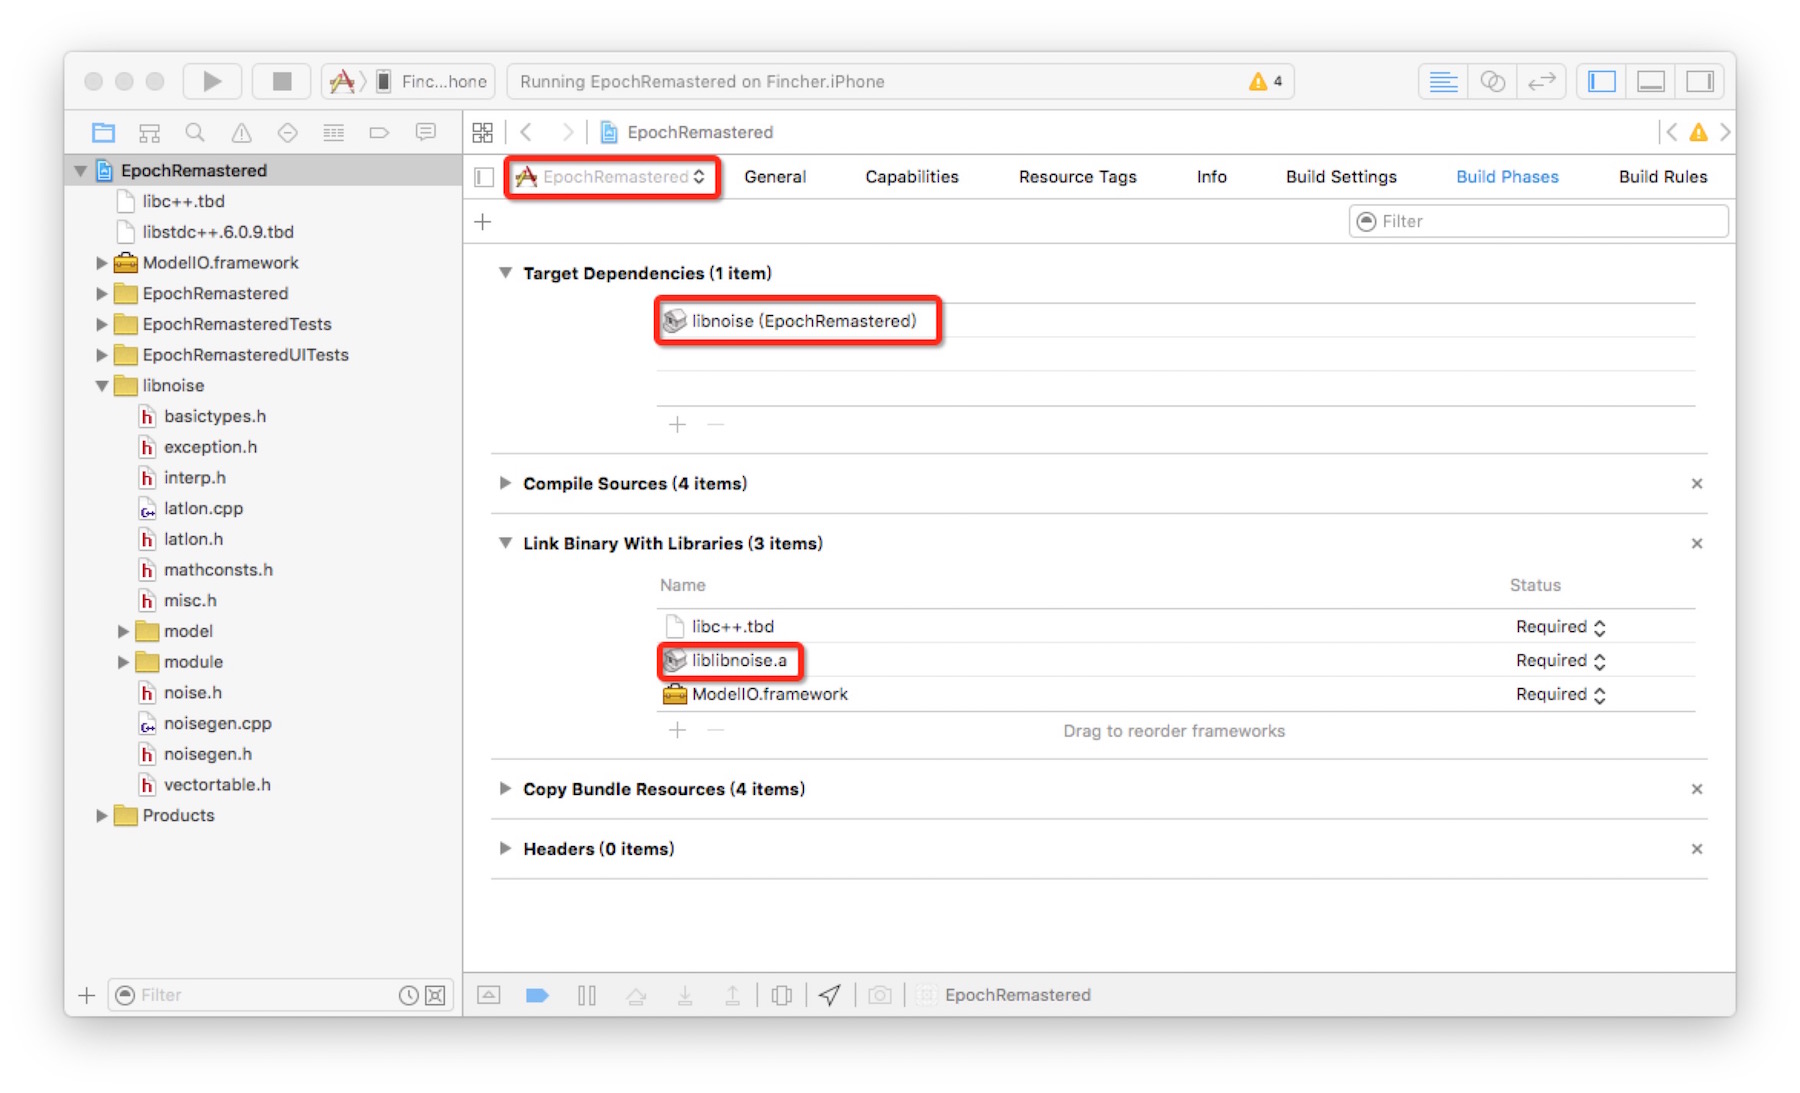Open related items grid menu

[483, 132]
